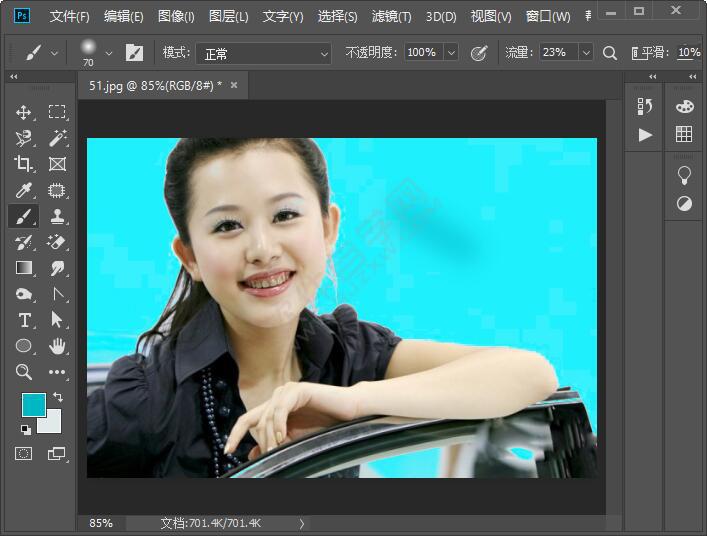Select the Rectangular Marquee tool
The width and height of the screenshot is (707, 536).
point(57,112)
